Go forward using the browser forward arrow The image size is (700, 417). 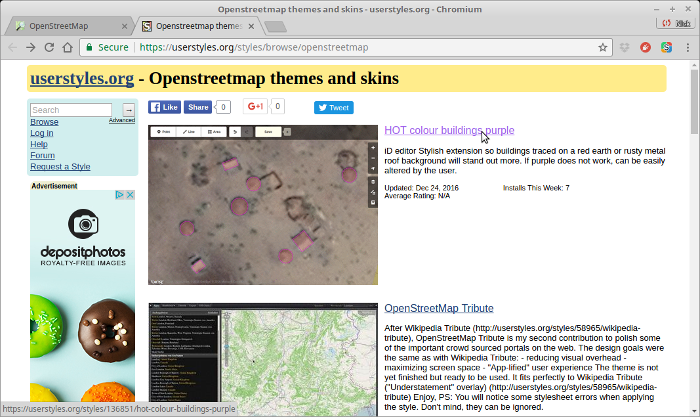(30, 47)
